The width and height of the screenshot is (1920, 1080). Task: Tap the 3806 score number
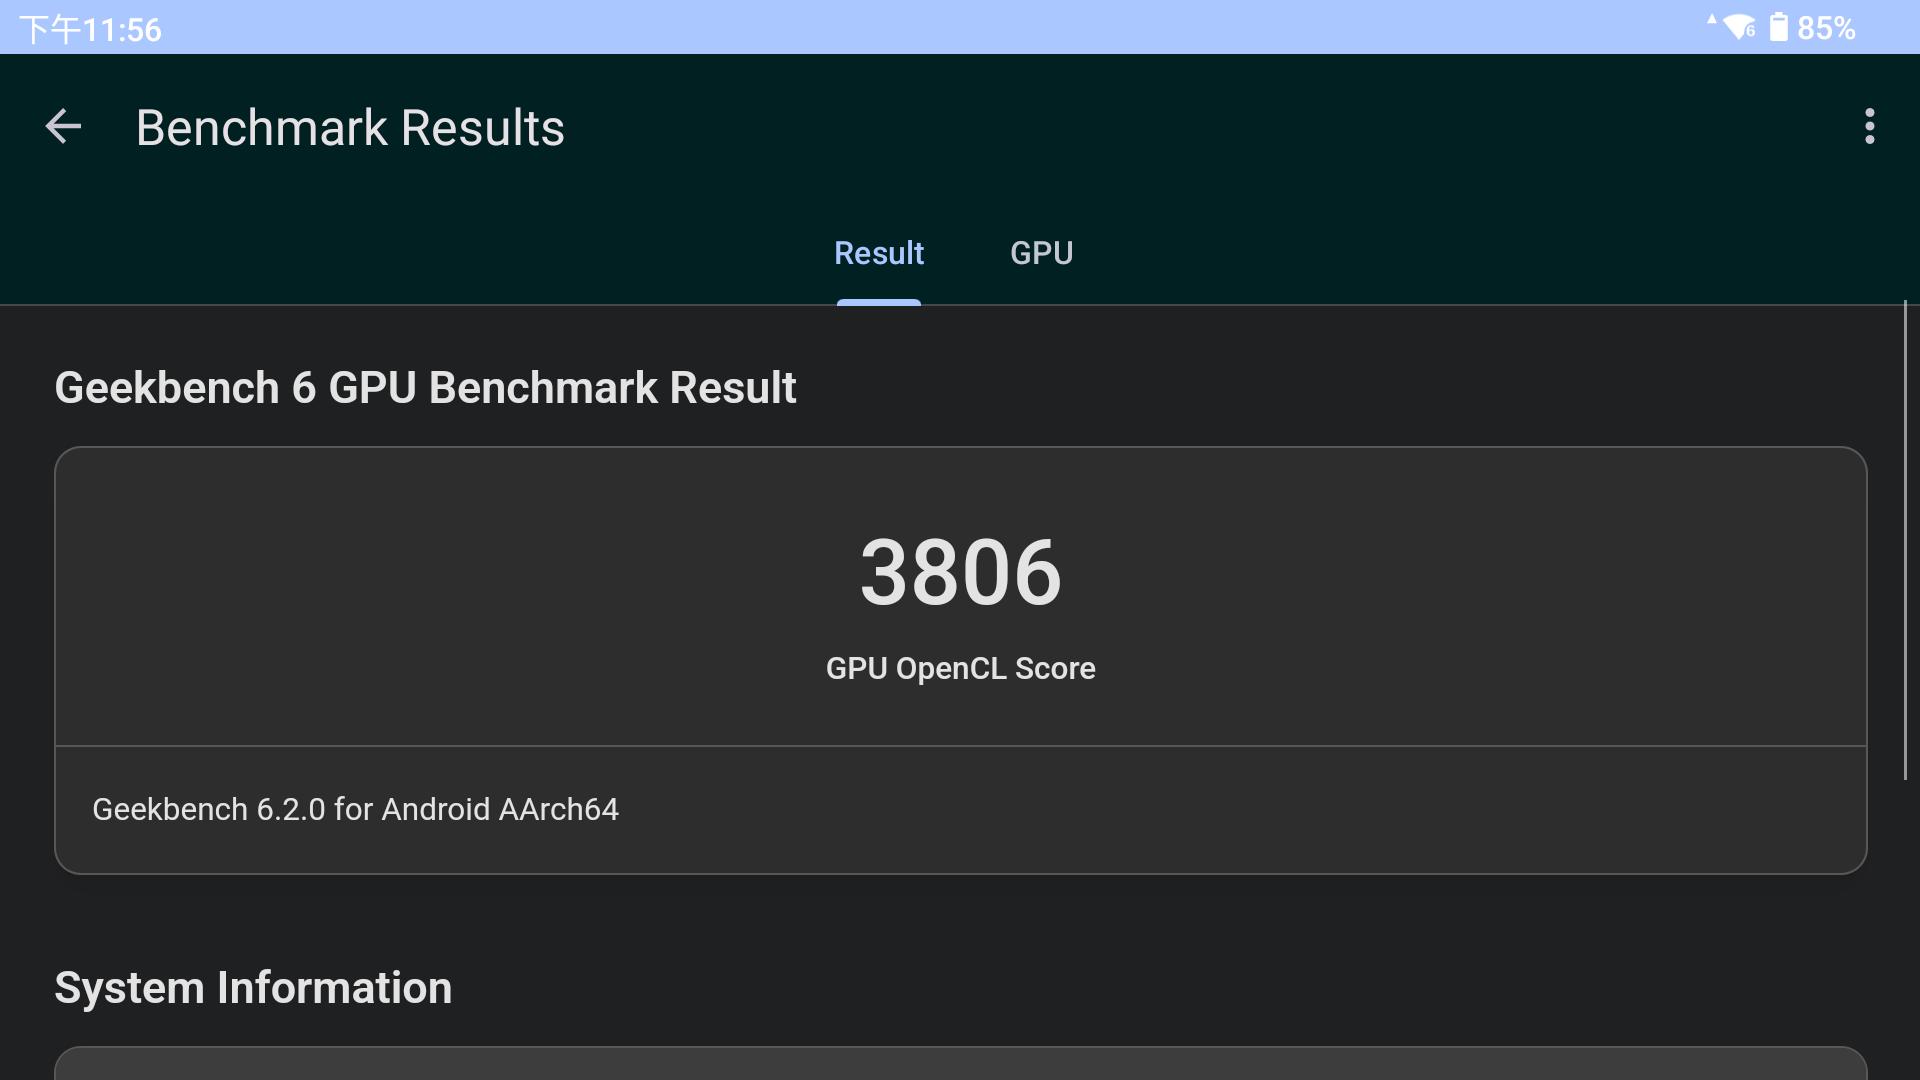[x=960, y=572]
